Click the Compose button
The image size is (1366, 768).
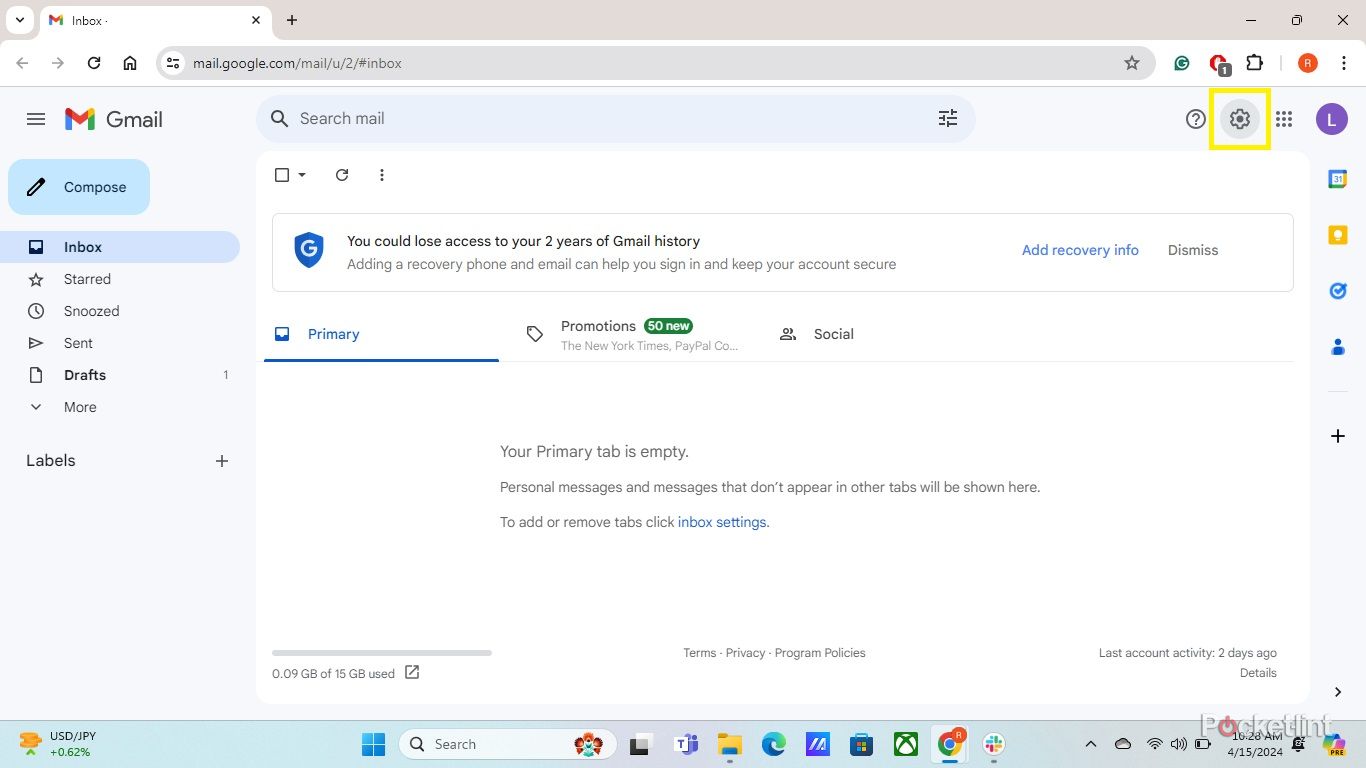pos(79,187)
